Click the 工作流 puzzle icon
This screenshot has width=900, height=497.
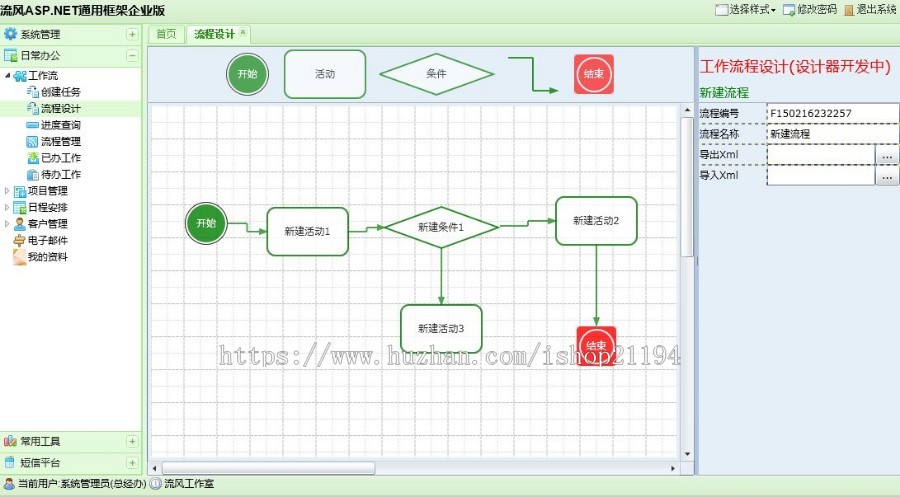20,76
